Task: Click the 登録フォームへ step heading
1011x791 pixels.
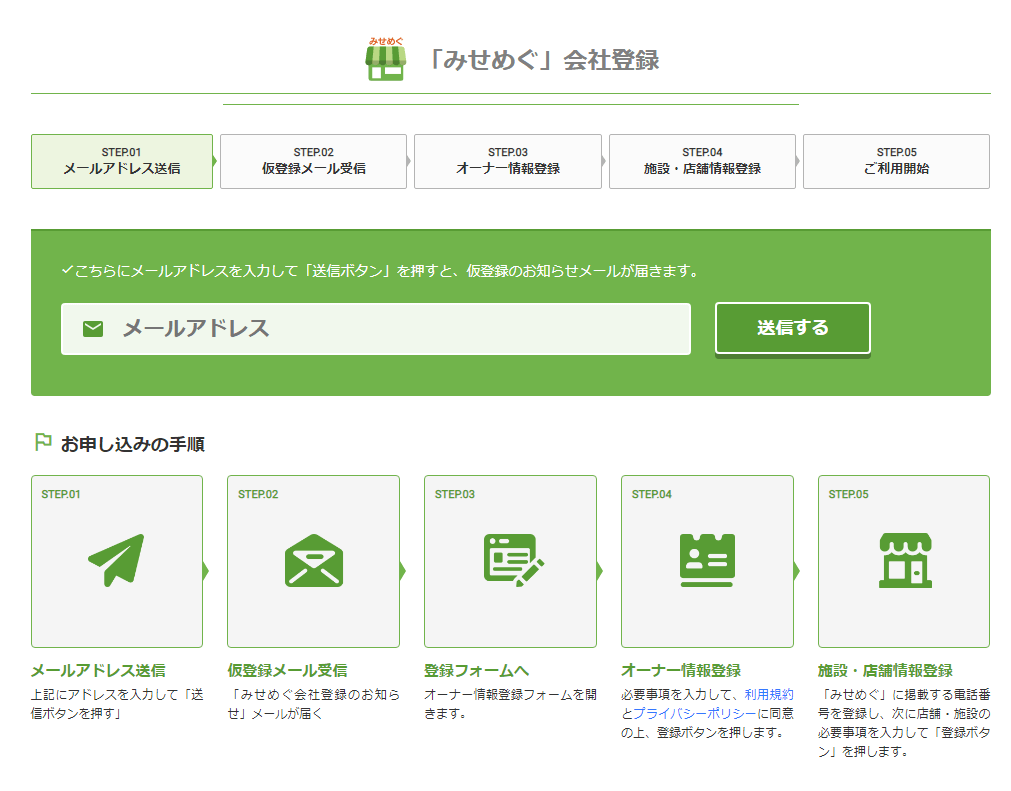Action: (x=477, y=670)
